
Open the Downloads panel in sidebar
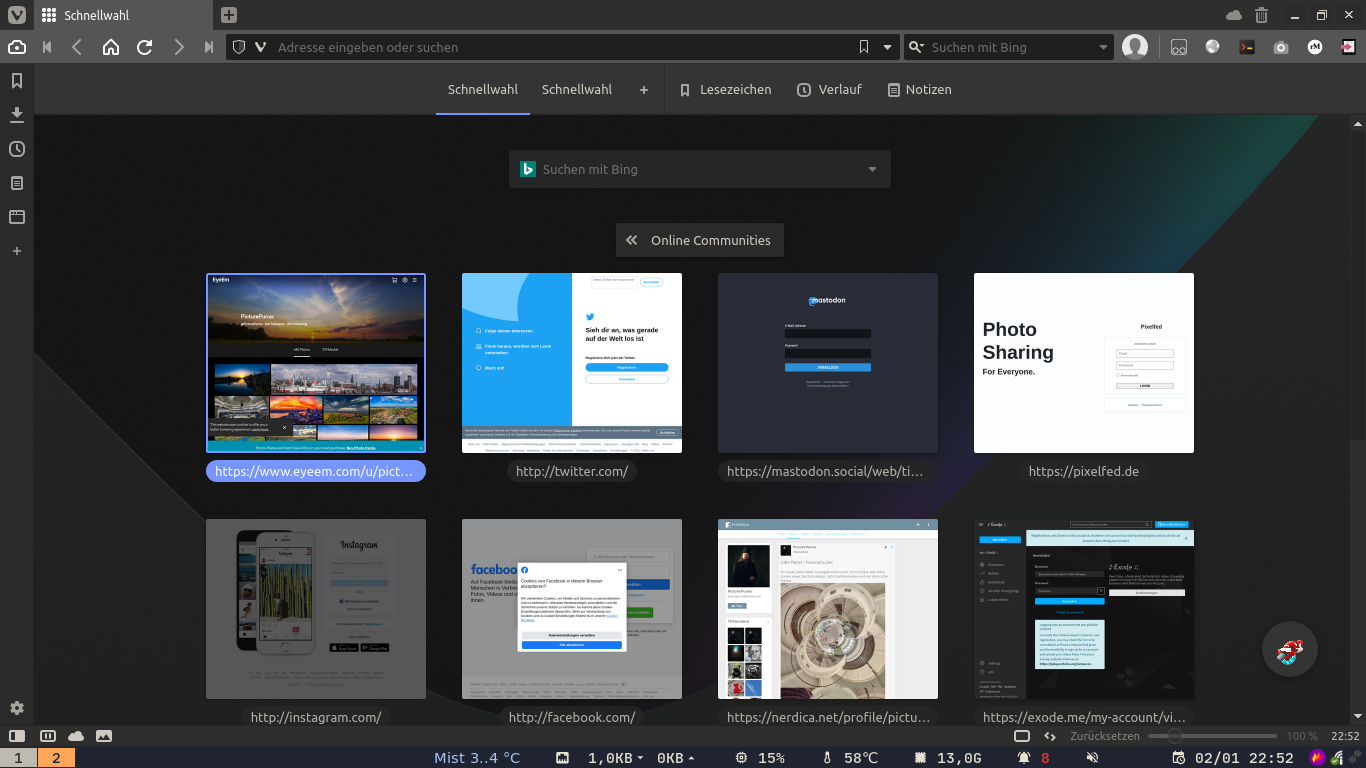[x=16, y=115]
